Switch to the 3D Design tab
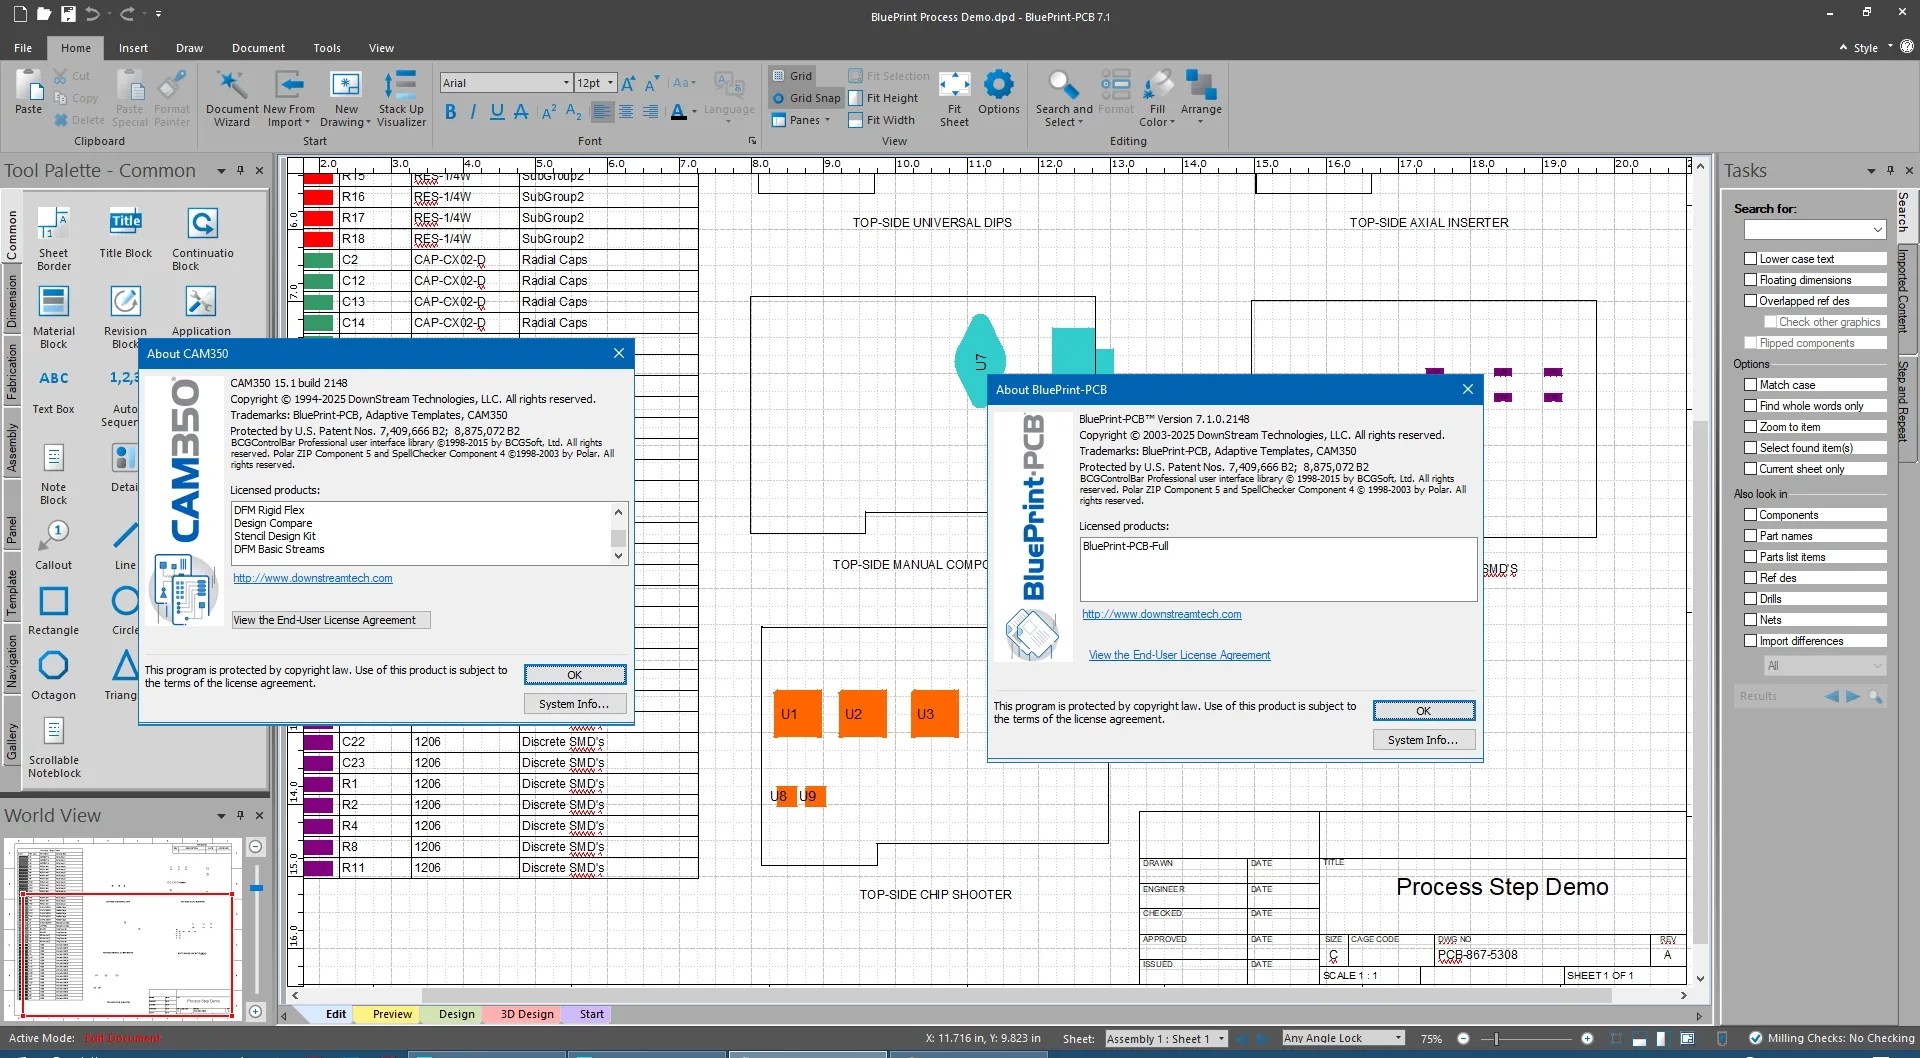This screenshot has height=1058, width=1920. coord(527,1014)
